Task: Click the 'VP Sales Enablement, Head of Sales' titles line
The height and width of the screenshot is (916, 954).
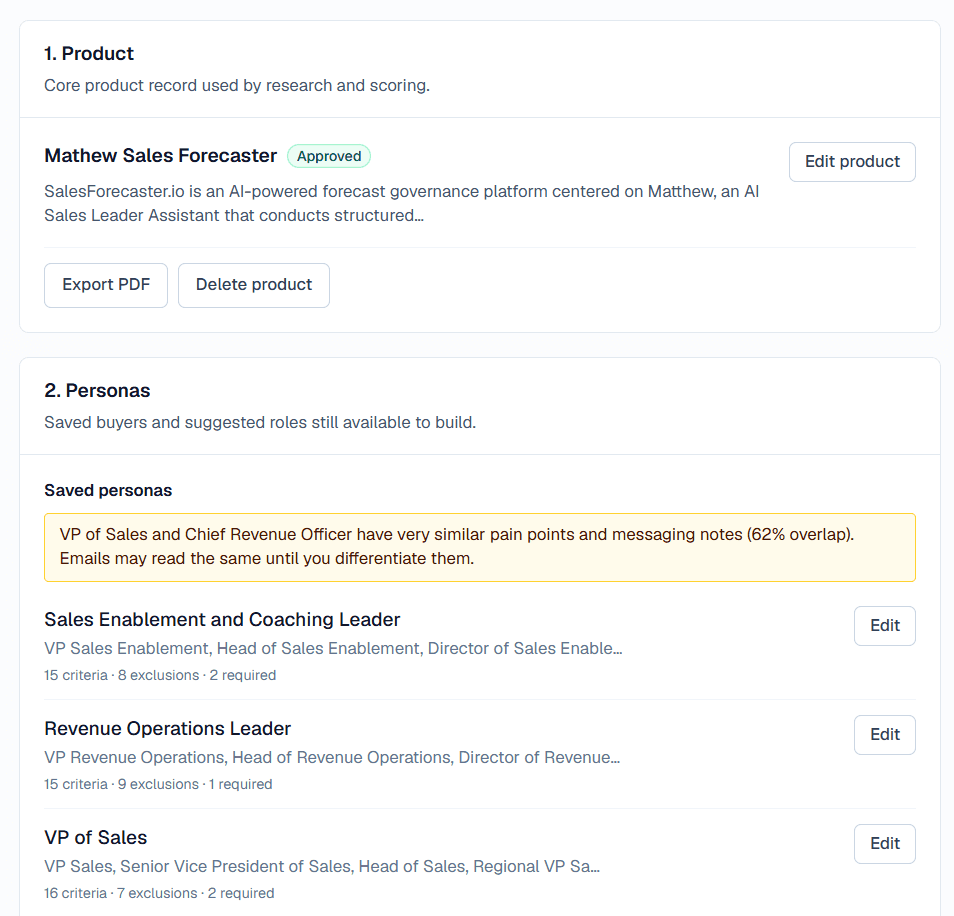Action: pos(333,648)
